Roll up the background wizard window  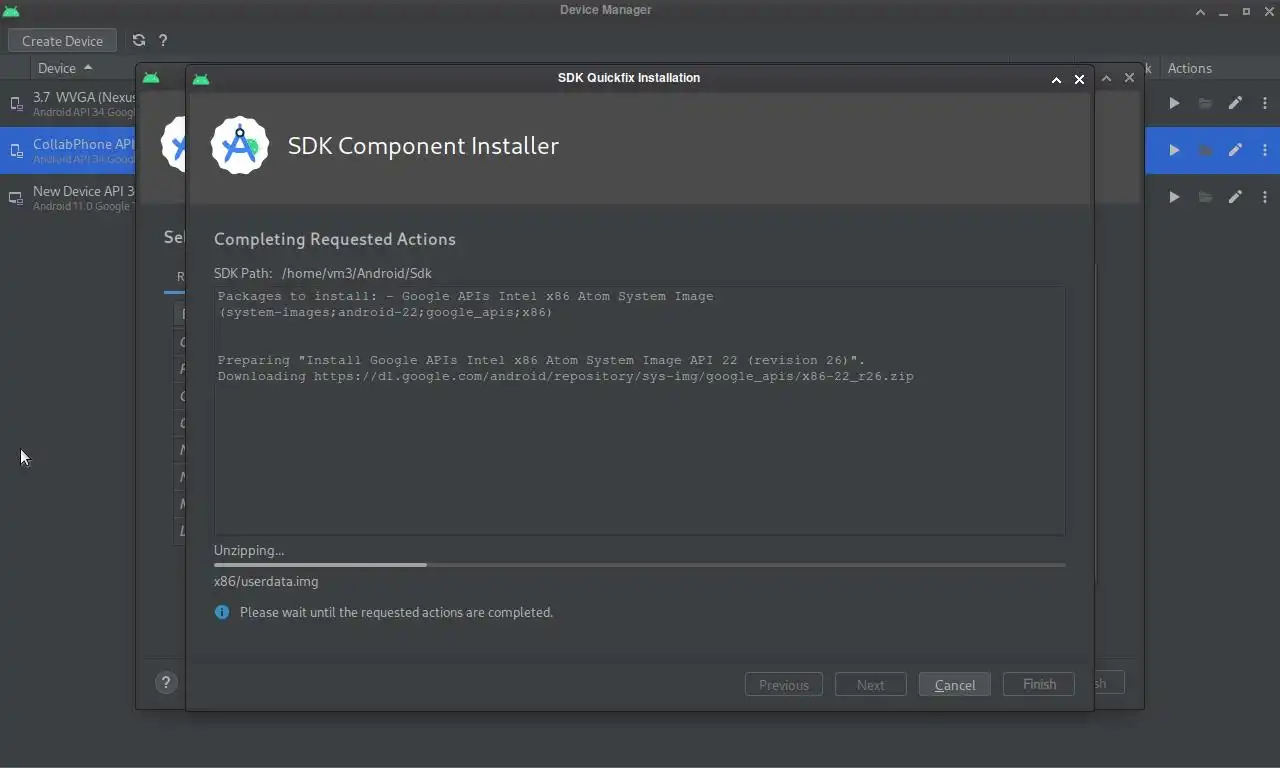coord(1106,78)
